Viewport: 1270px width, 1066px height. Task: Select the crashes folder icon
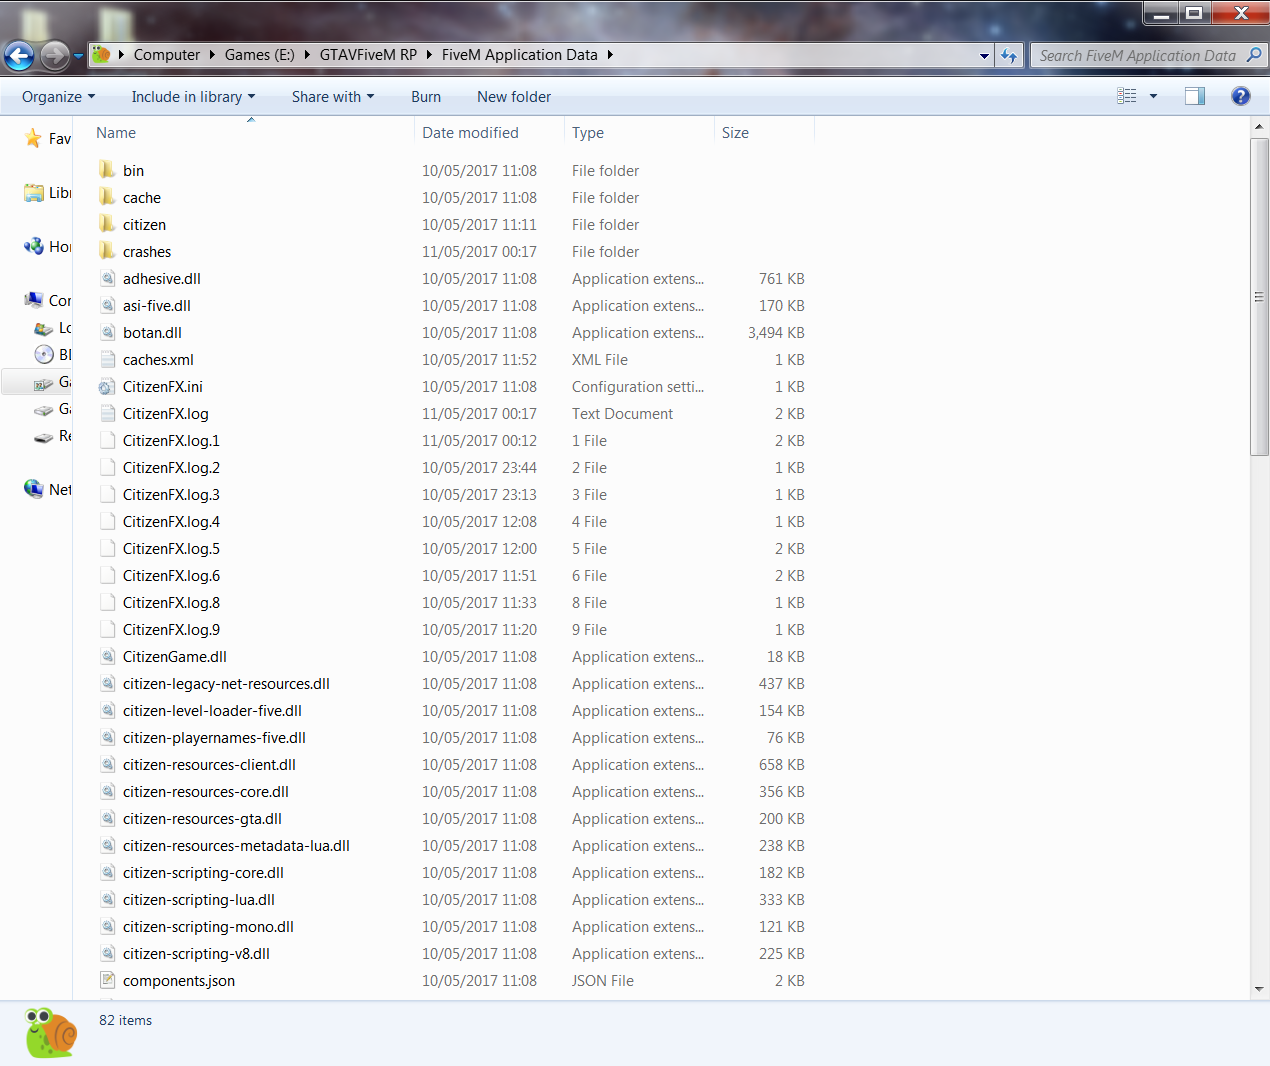pyautogui.click(x=107, y=251)
